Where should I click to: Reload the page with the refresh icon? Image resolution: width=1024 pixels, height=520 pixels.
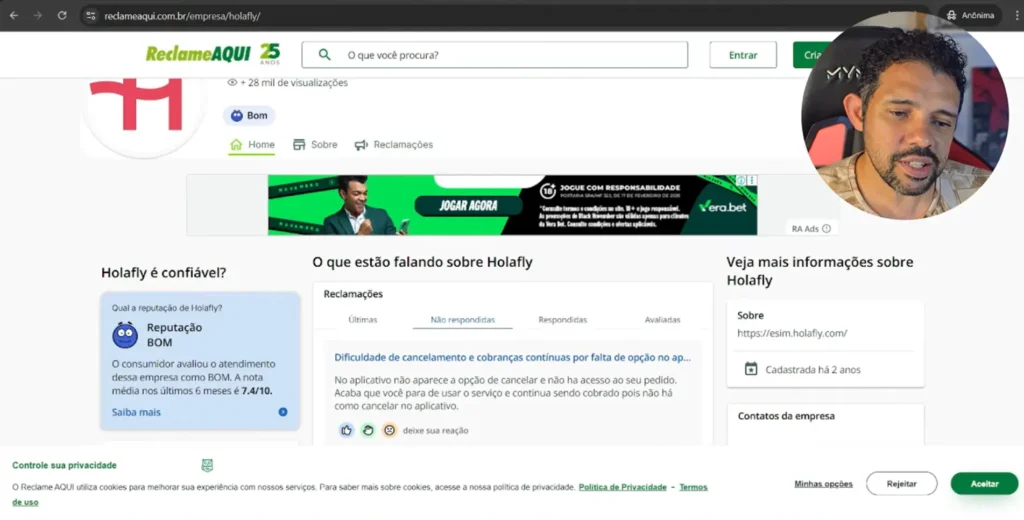(x=61, y=15)
